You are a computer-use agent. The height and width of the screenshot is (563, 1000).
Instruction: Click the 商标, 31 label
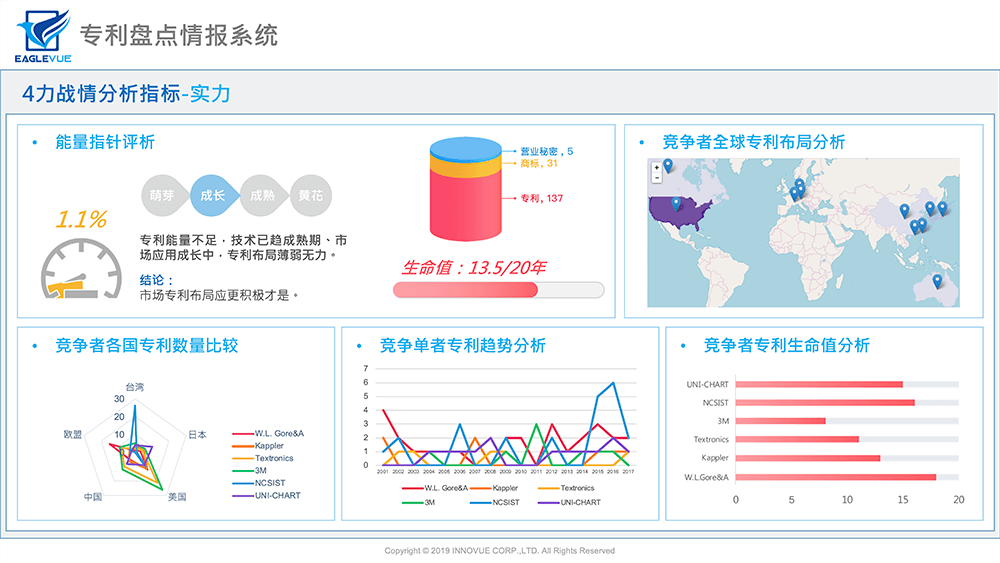coord(539,163)
